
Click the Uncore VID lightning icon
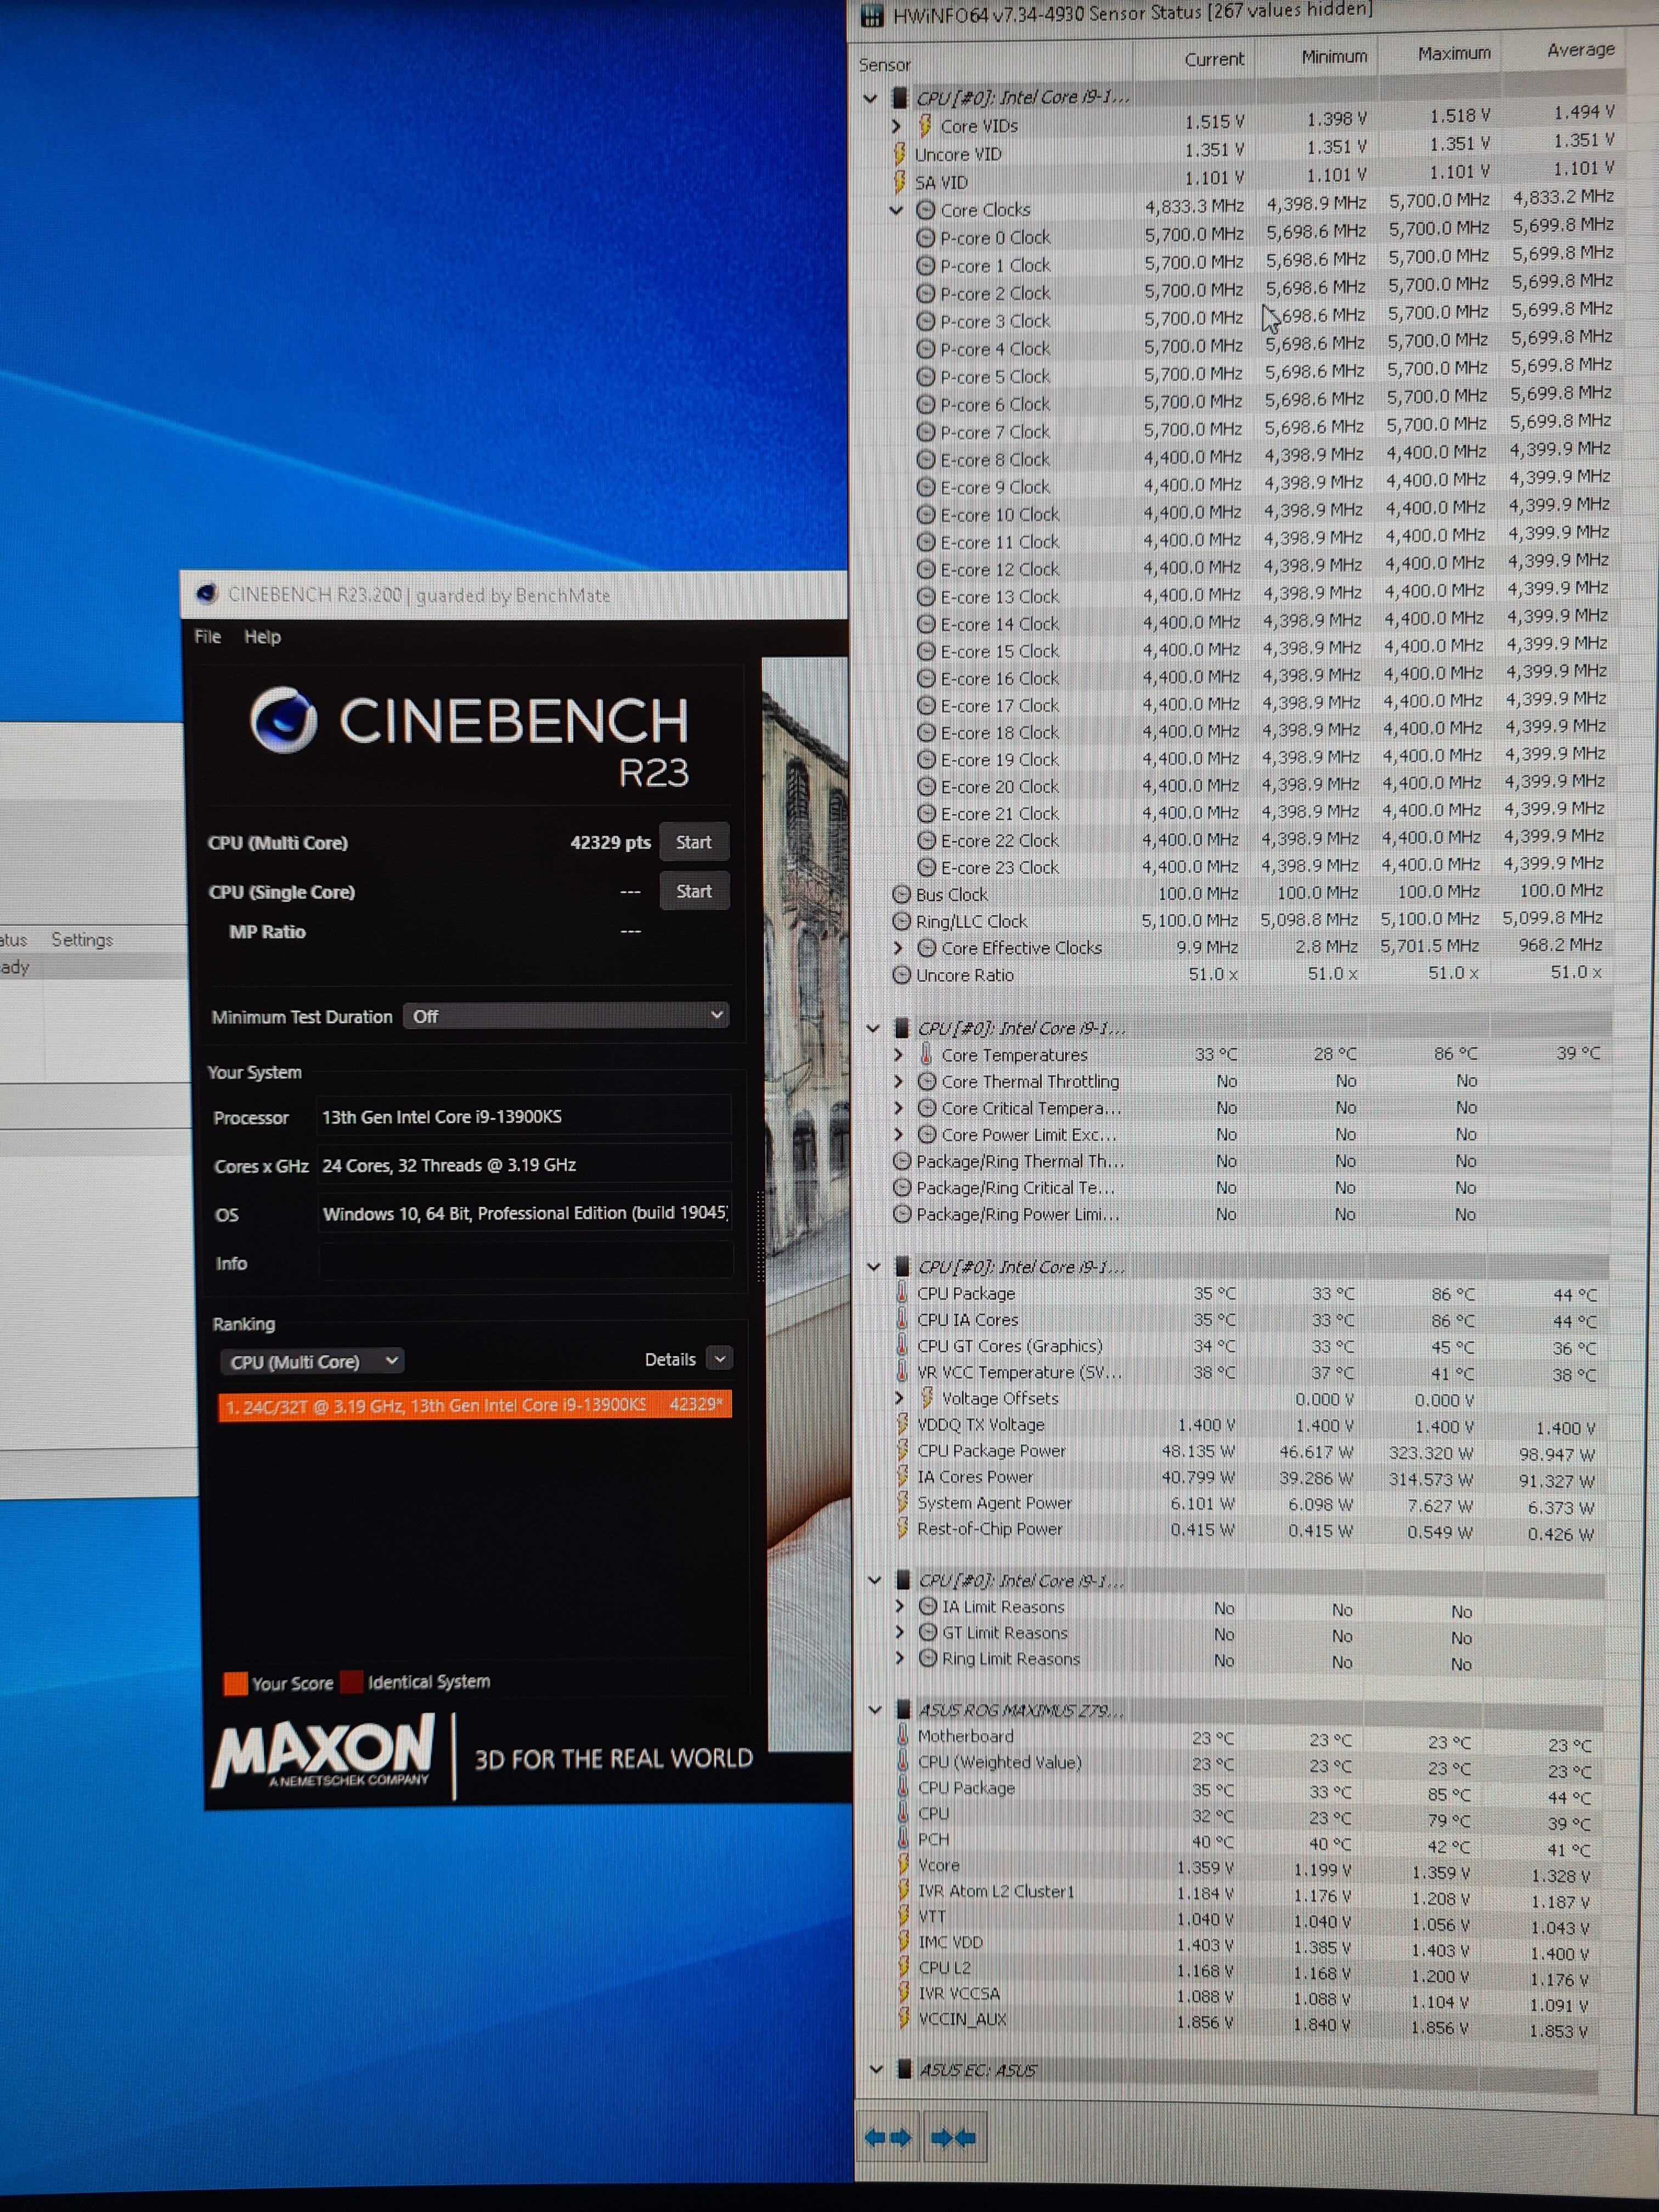pos(900,154)
